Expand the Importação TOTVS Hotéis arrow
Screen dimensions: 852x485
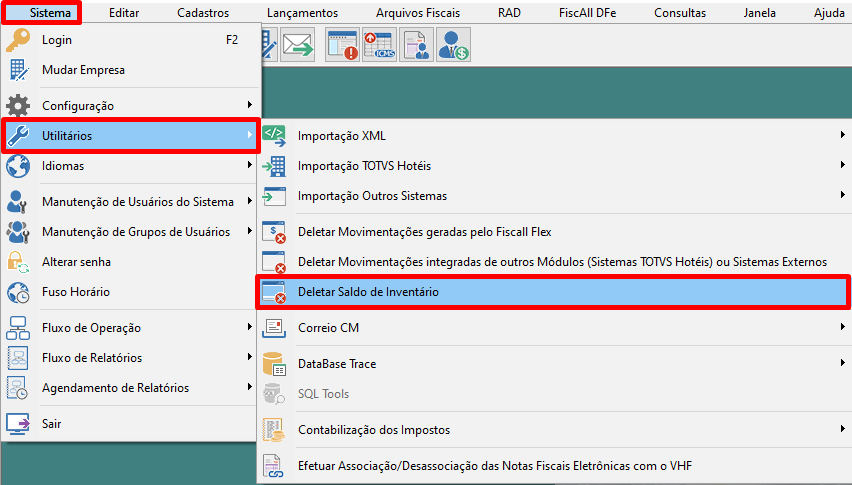[x=842, y=165]
